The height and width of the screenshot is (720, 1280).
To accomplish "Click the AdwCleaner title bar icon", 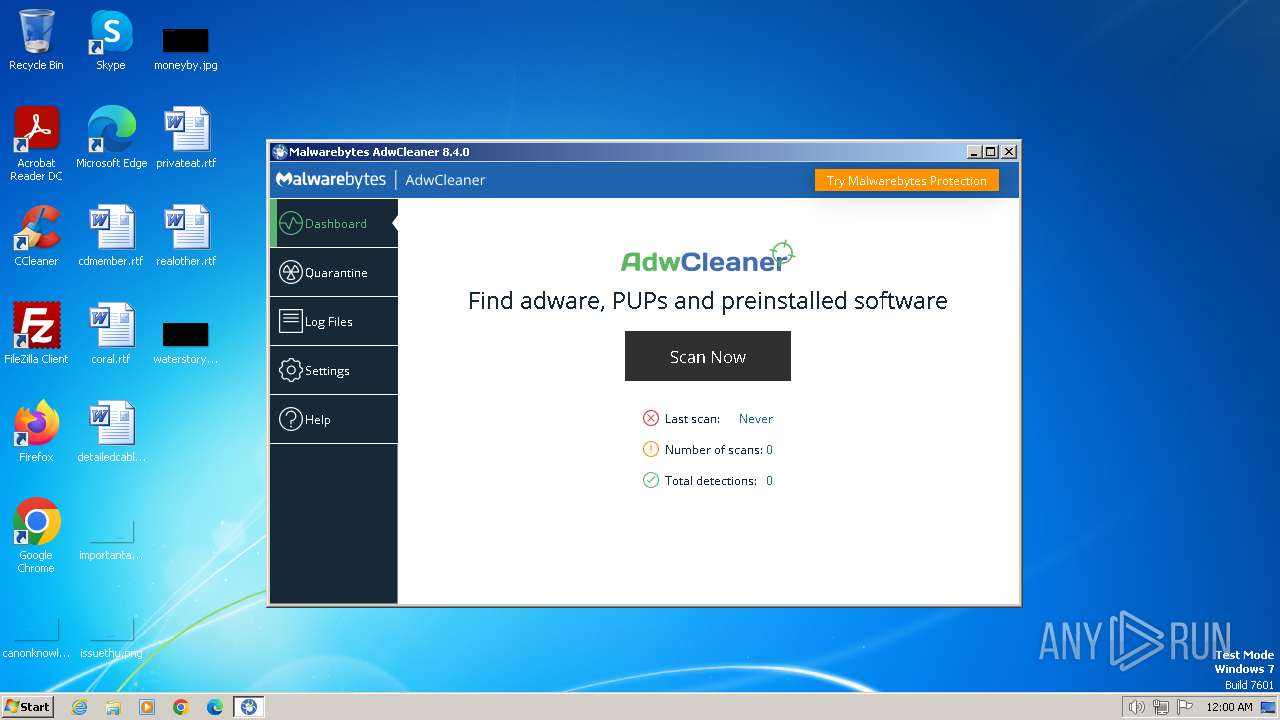I will pos(280,152).
